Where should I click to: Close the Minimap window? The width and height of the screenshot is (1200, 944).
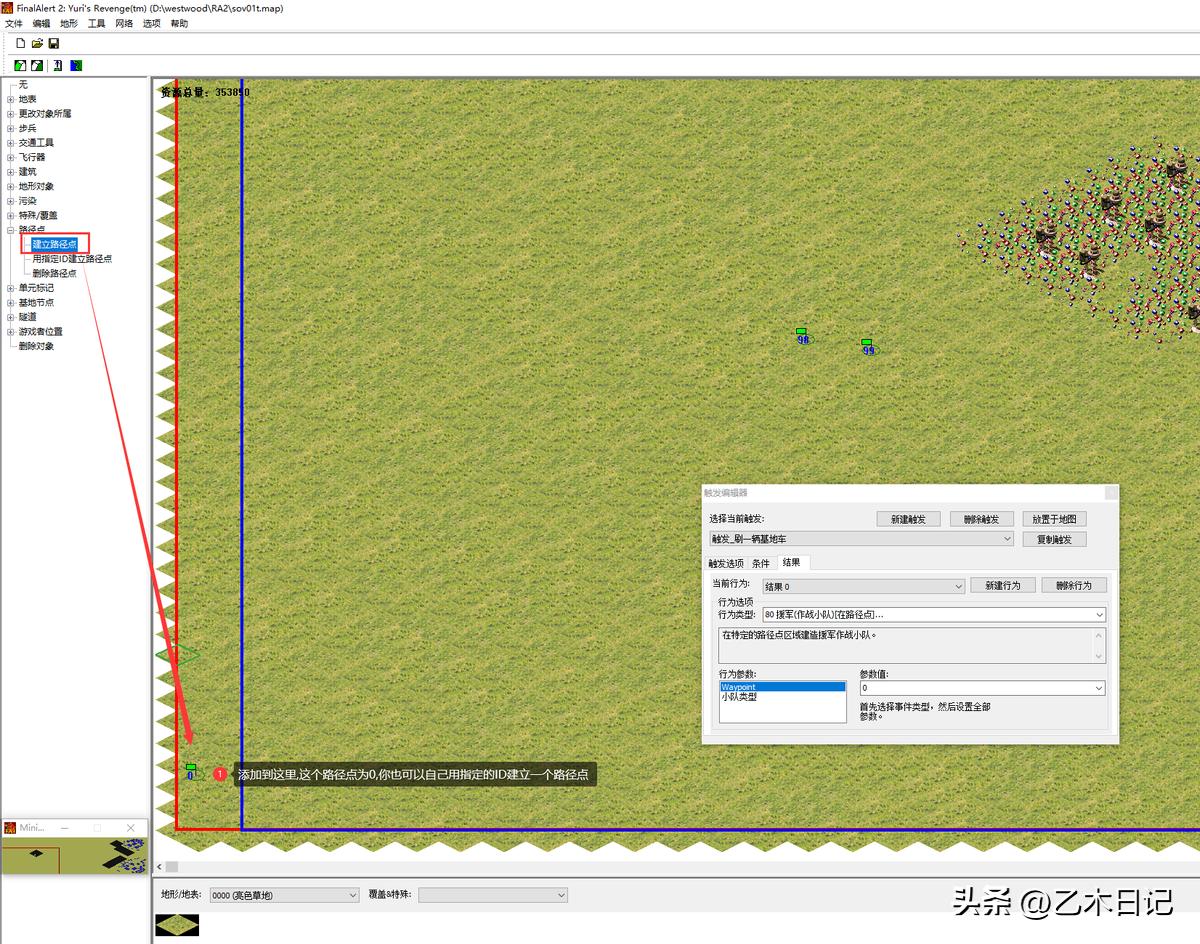pos(131,828)
